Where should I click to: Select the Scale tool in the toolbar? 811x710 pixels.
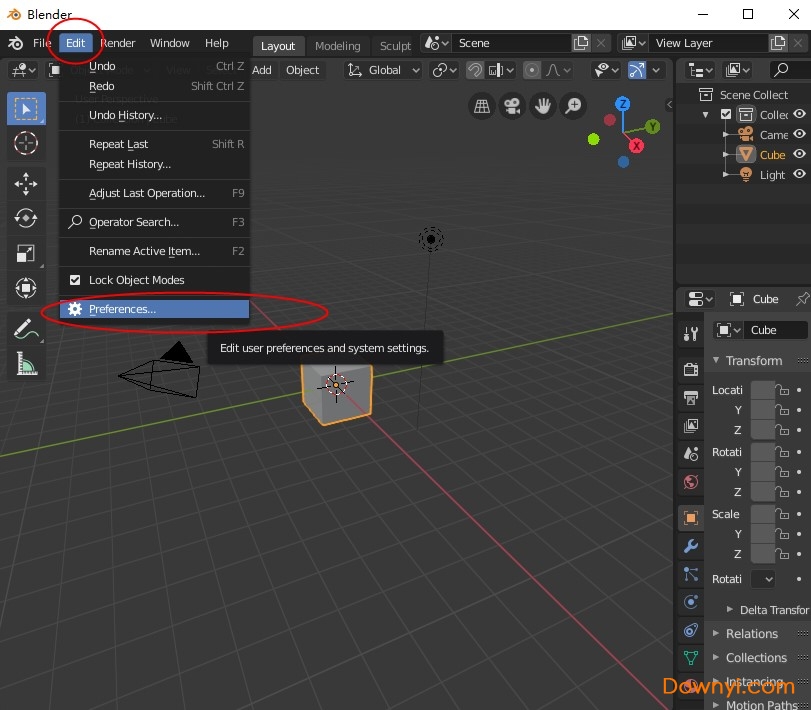[26, 253]
